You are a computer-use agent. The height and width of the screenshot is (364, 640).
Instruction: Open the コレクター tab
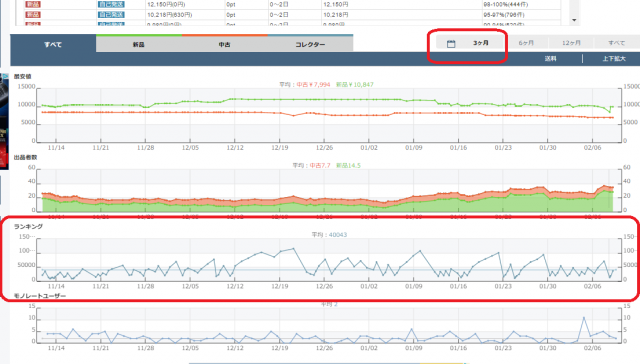click(x=310, y=44)
